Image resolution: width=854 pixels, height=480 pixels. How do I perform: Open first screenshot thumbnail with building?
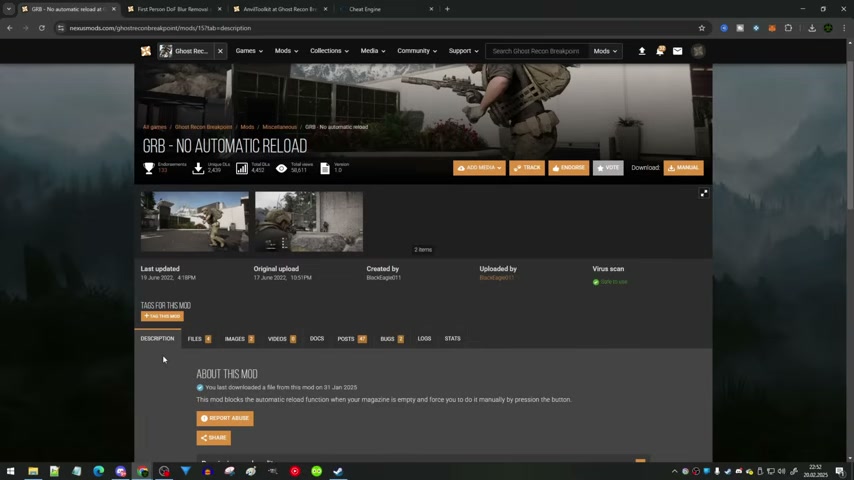pos(194,222)
